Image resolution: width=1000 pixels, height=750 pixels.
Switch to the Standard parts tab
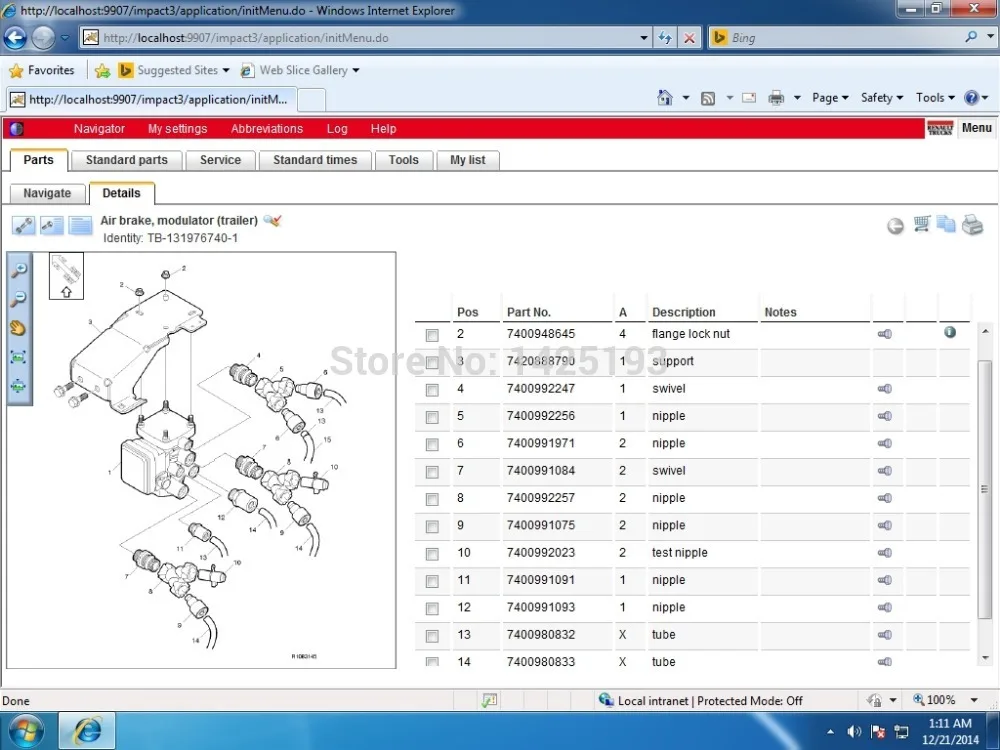pyautogui.click(x=126, y=160)
